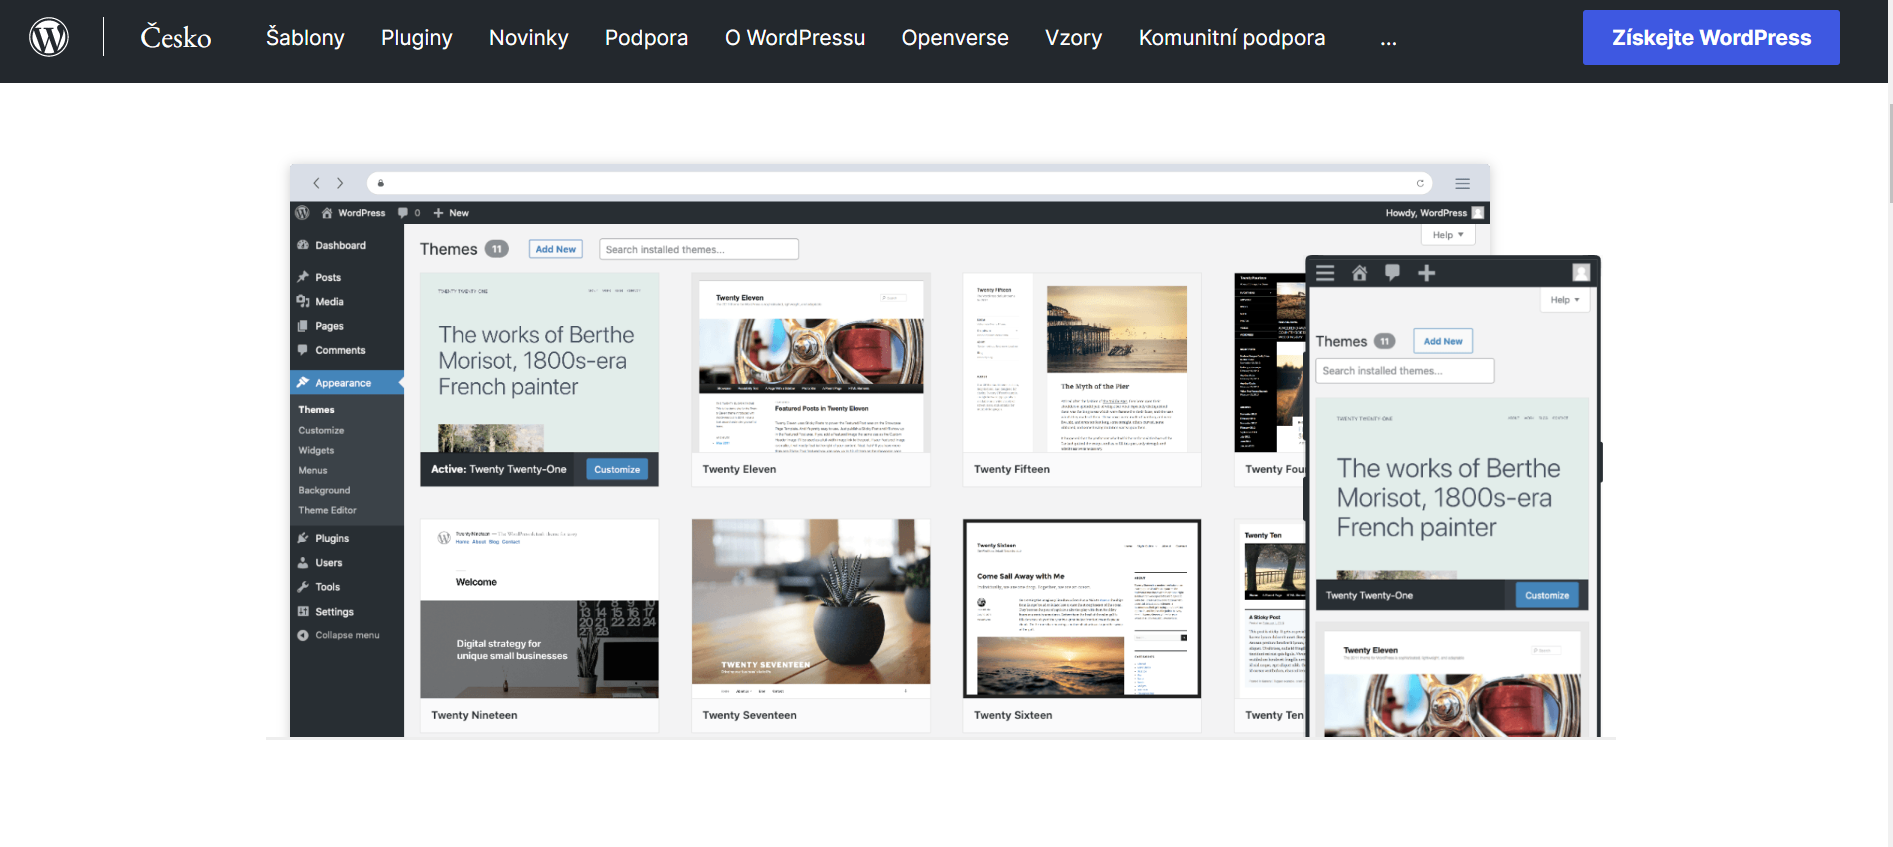
Task: Click the desktop Search installed themes field
Action: [699, 249]
